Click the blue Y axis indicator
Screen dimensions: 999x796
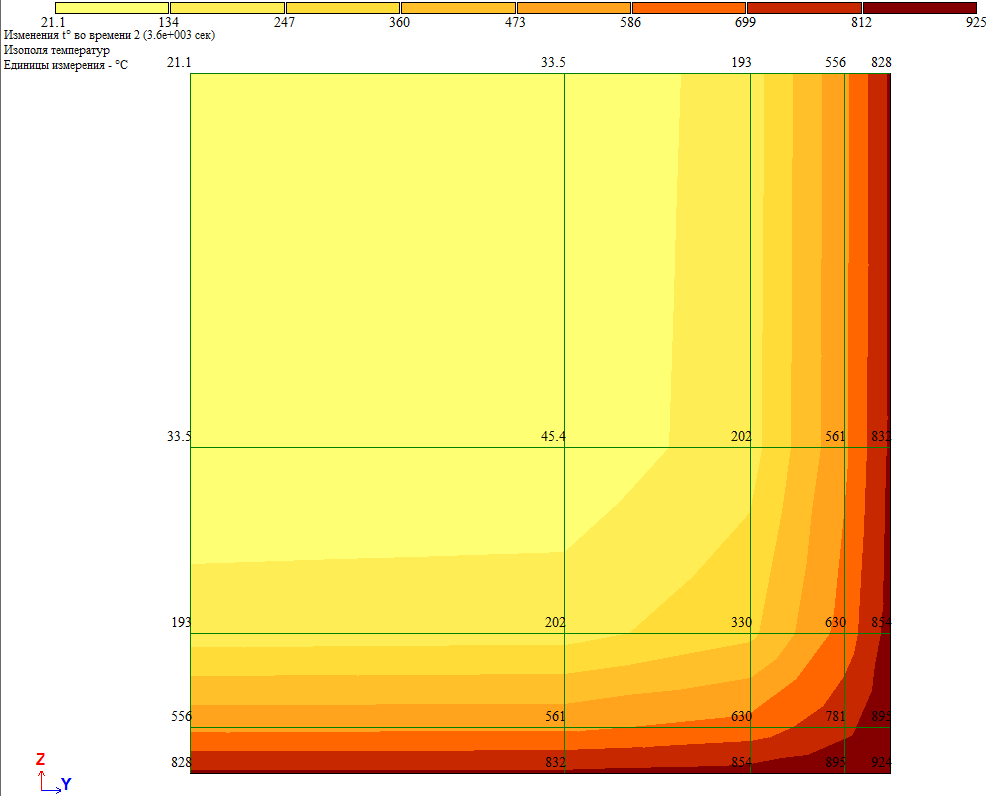click(66, 784)
